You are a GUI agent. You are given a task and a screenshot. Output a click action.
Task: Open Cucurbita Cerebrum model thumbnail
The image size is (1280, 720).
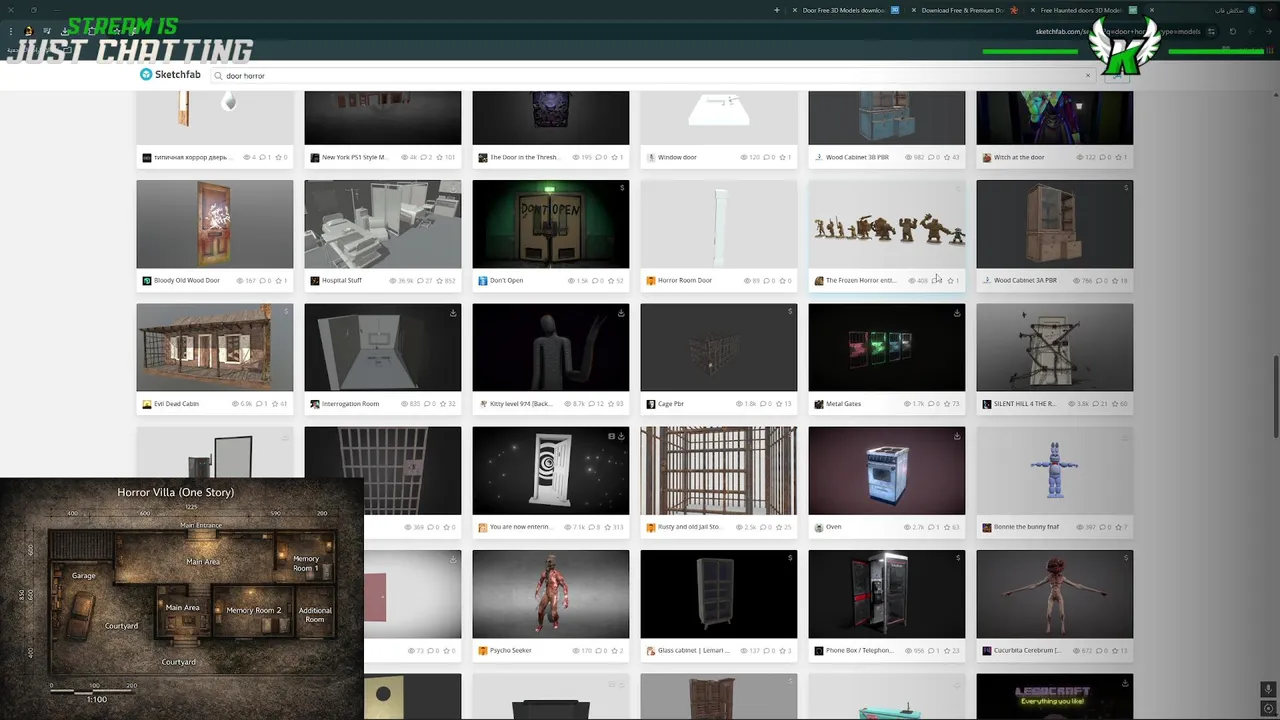[1055, 594]
